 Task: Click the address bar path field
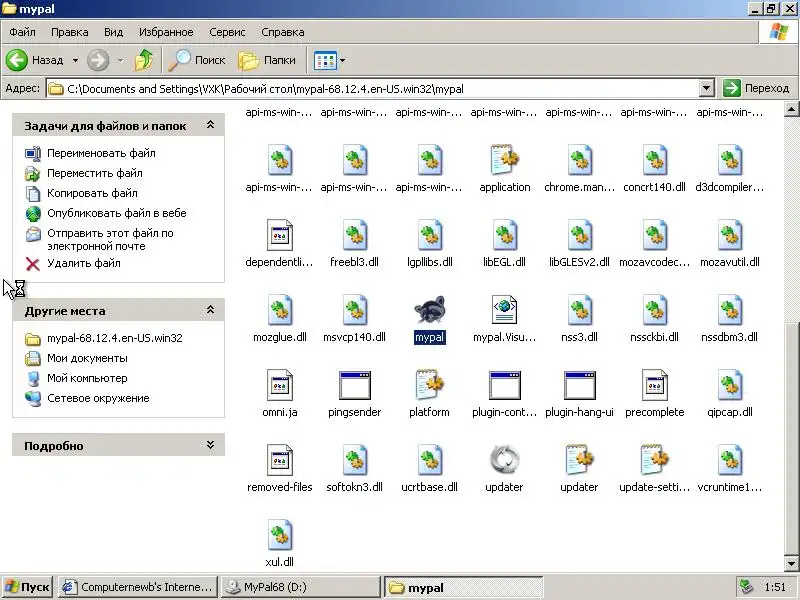[373, 88]
